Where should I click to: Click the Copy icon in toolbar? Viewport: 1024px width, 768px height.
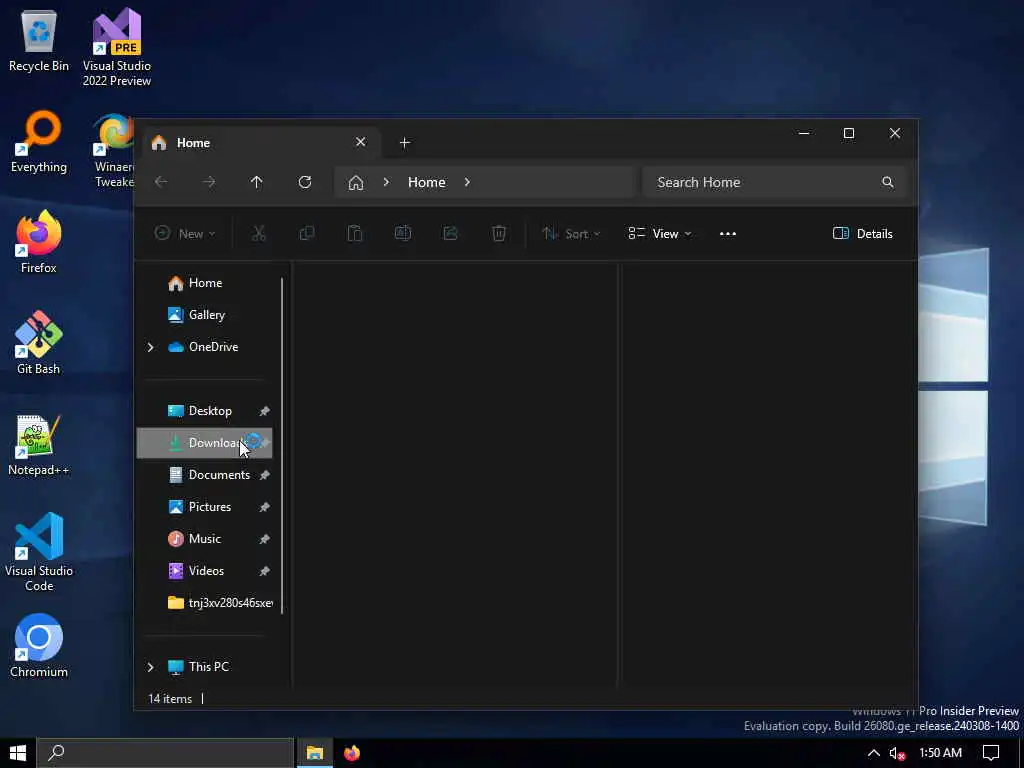307,233
